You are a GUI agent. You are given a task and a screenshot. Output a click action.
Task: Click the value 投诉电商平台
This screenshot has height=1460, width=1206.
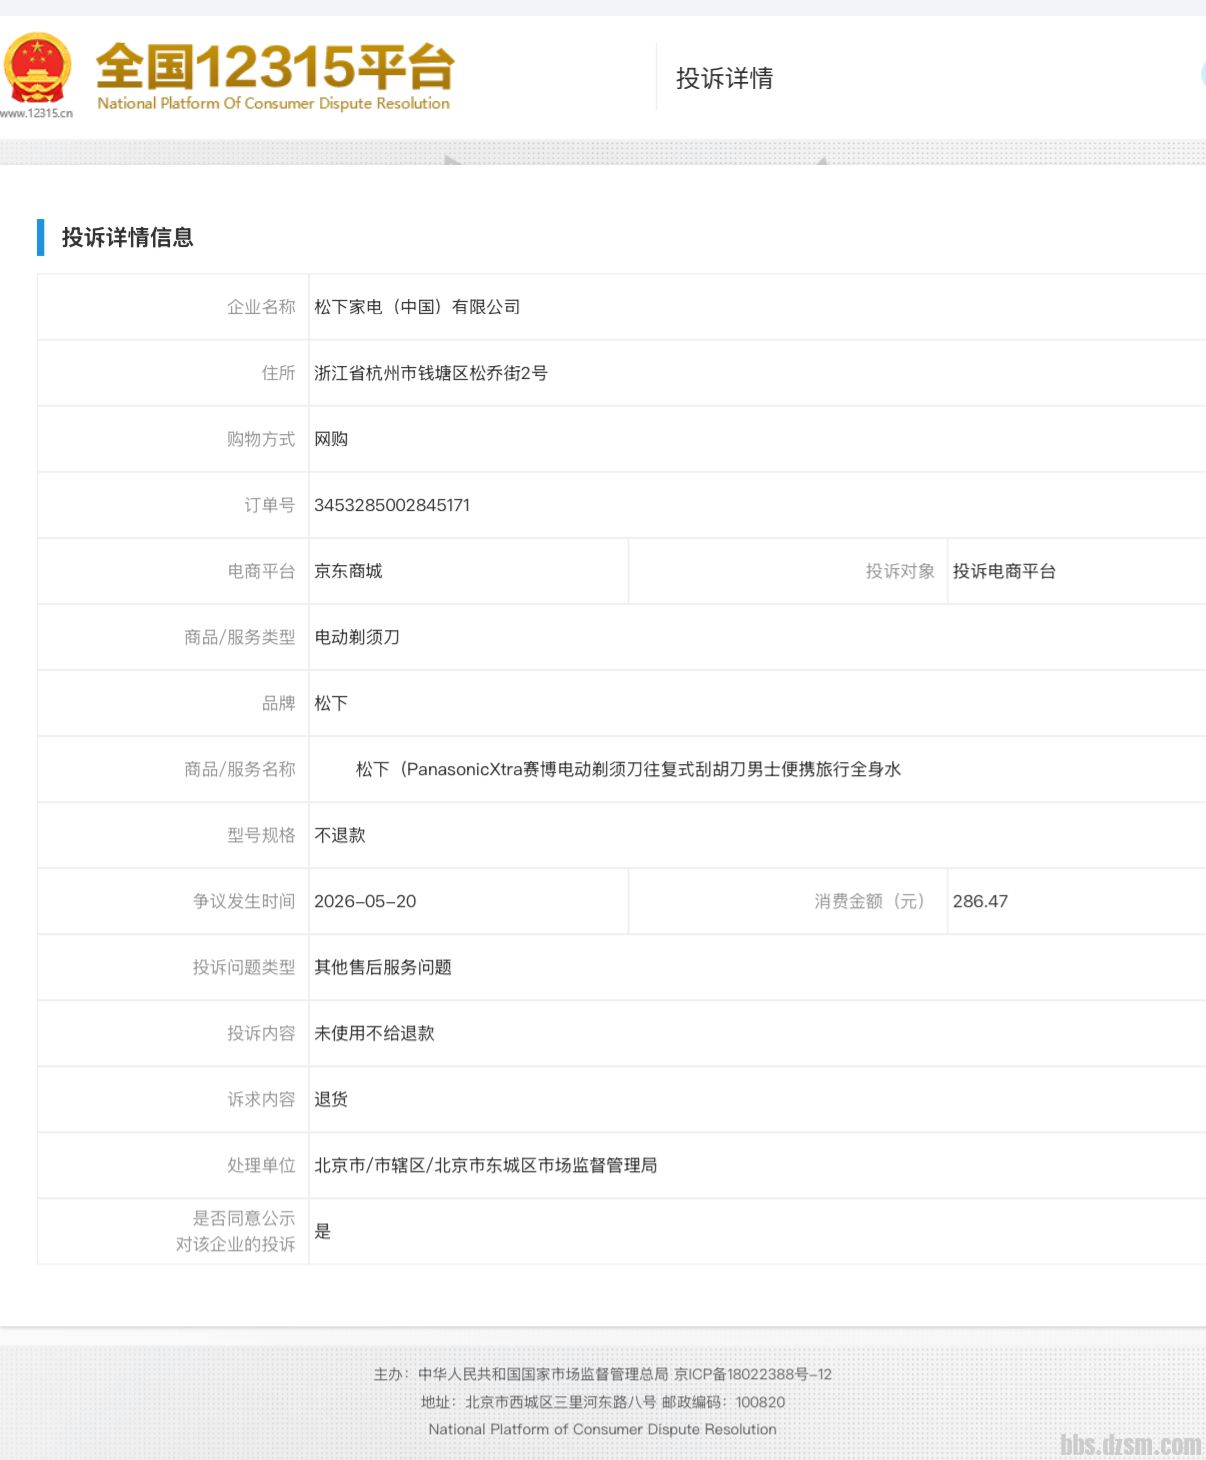point(1004,571)
